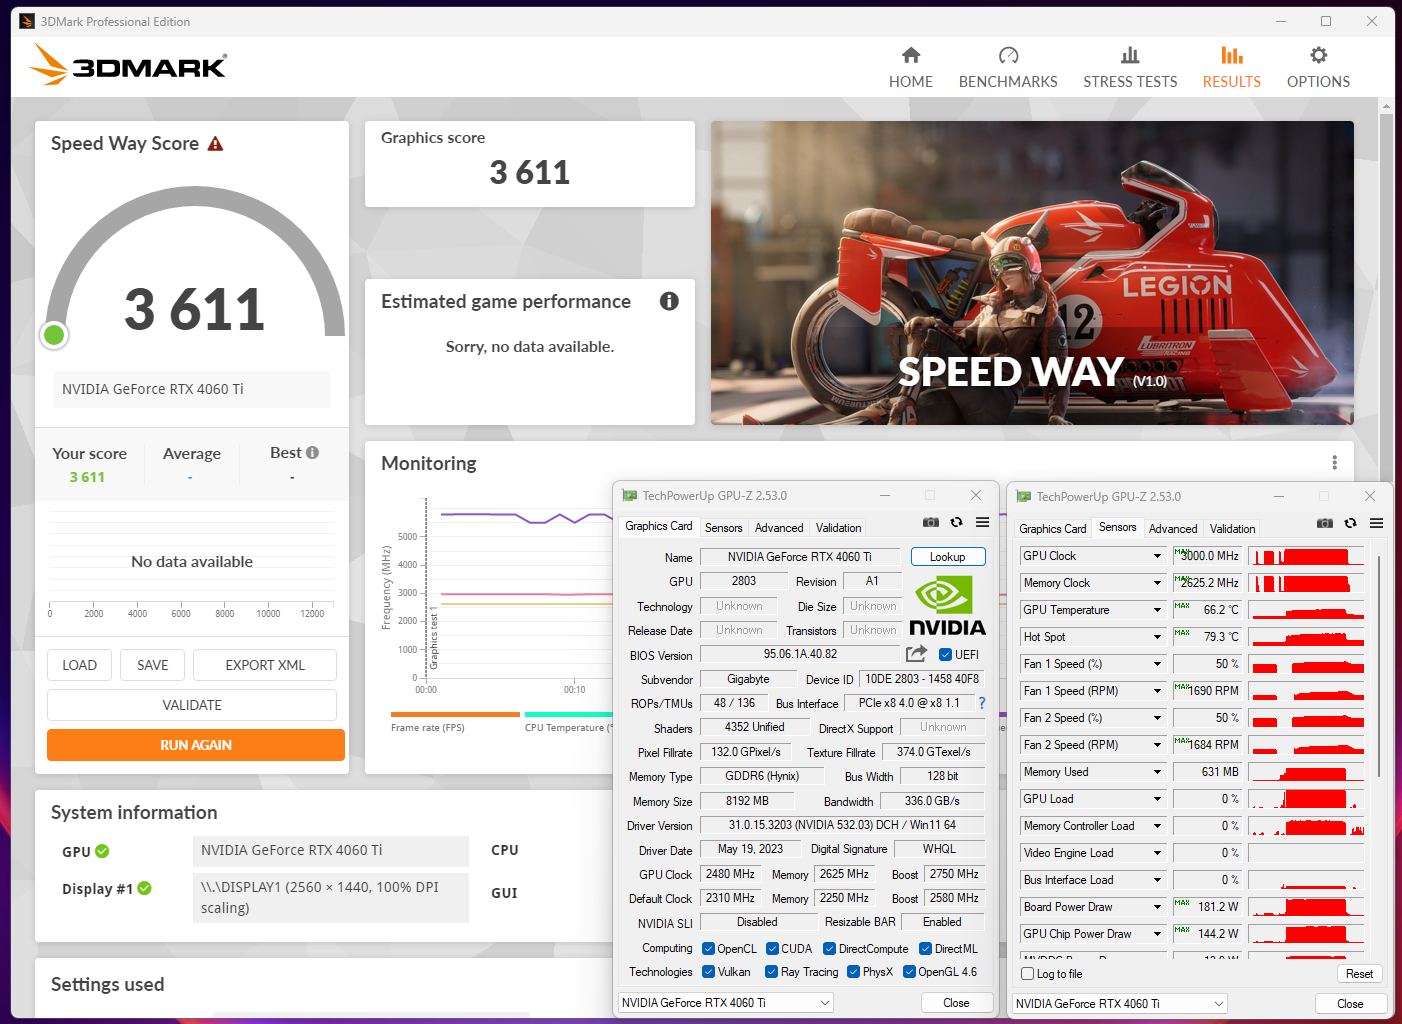The image size is (1402, 1024).
Task: Open Advanced tab in Sensors window
Action: (1173, 529)
